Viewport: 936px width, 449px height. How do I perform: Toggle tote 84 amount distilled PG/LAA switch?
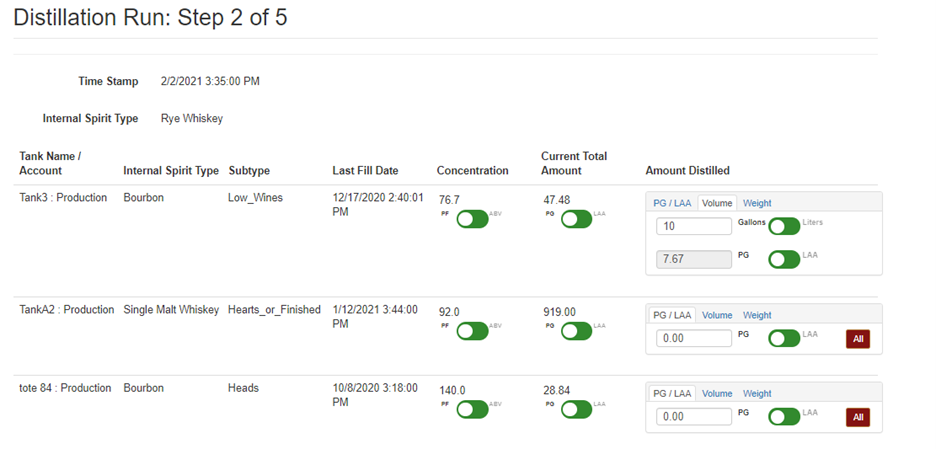click(784, 416)
